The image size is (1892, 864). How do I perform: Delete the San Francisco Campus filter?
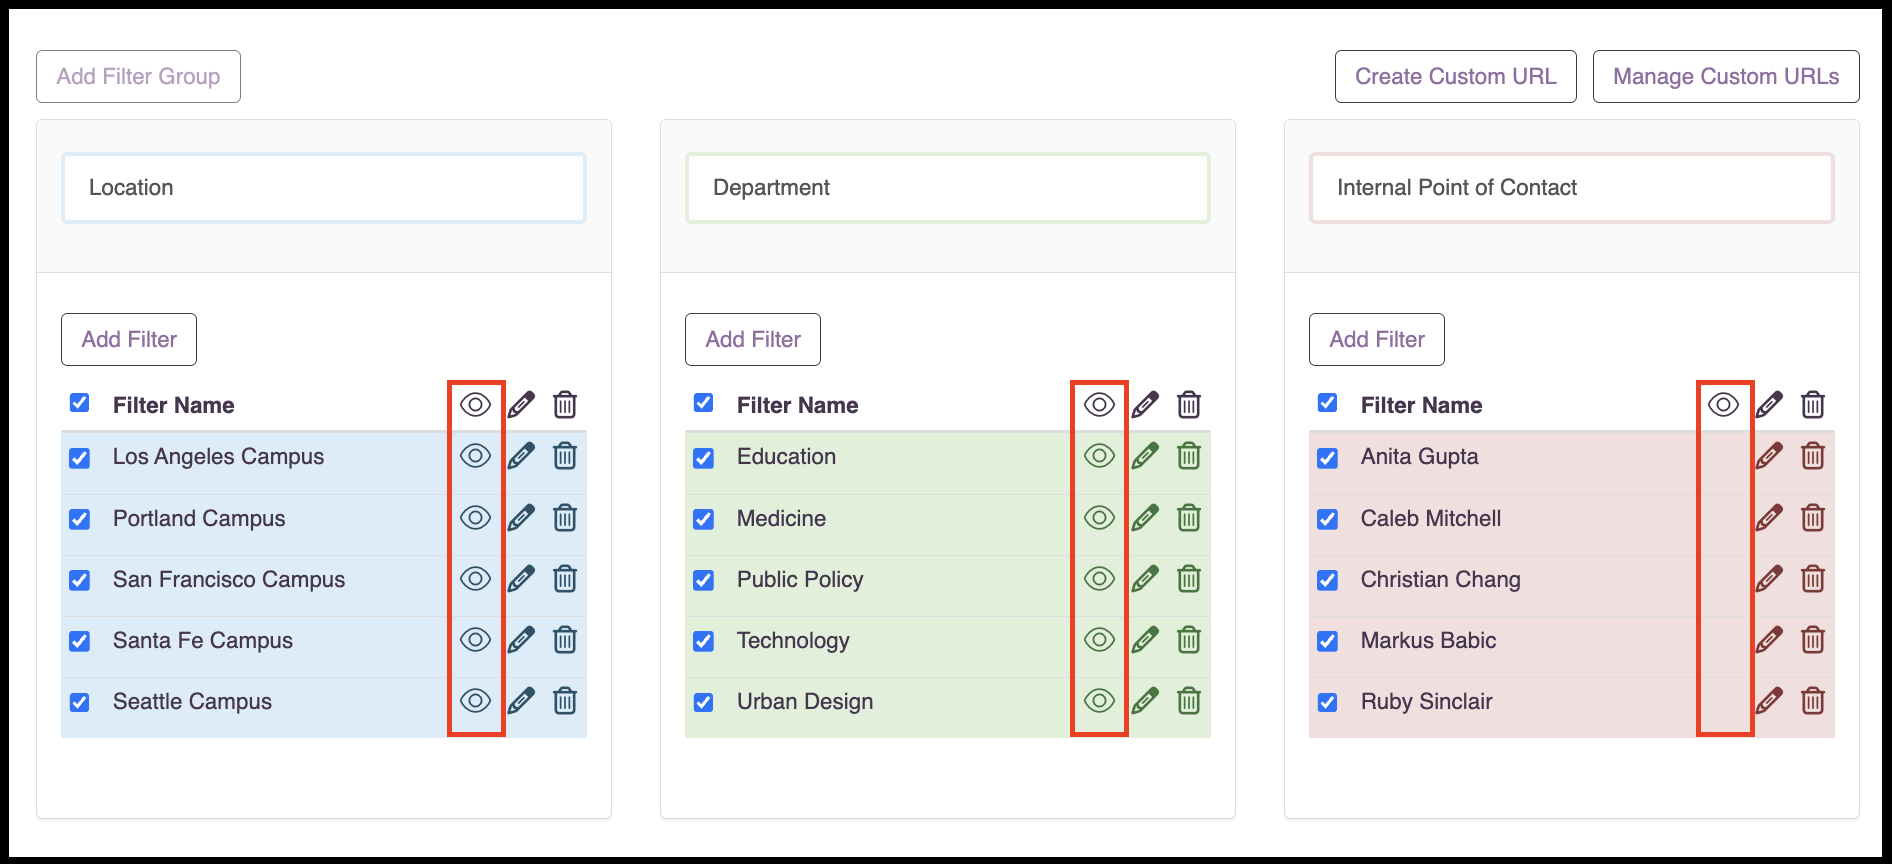click(565, 579)
